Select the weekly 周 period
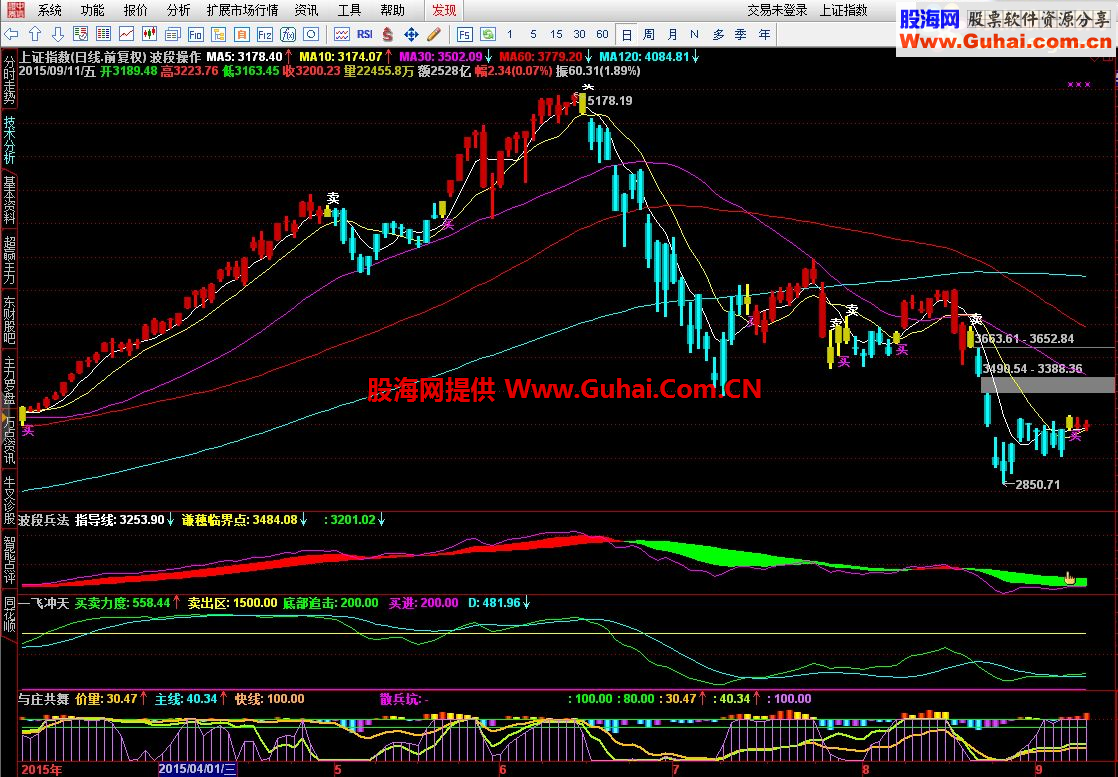 point(649,34)
